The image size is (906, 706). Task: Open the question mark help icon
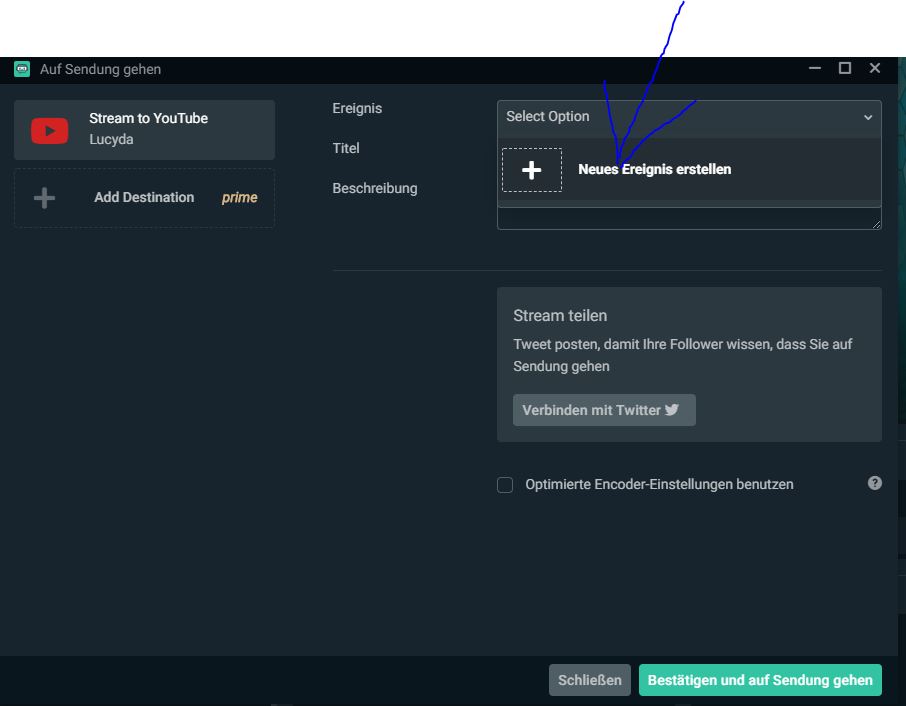click(x=875, y=483)
